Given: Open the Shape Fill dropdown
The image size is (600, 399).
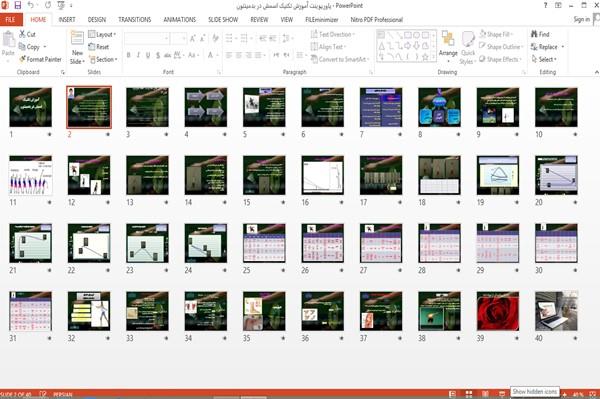Looking at the screenshot, I should (496, 34).
